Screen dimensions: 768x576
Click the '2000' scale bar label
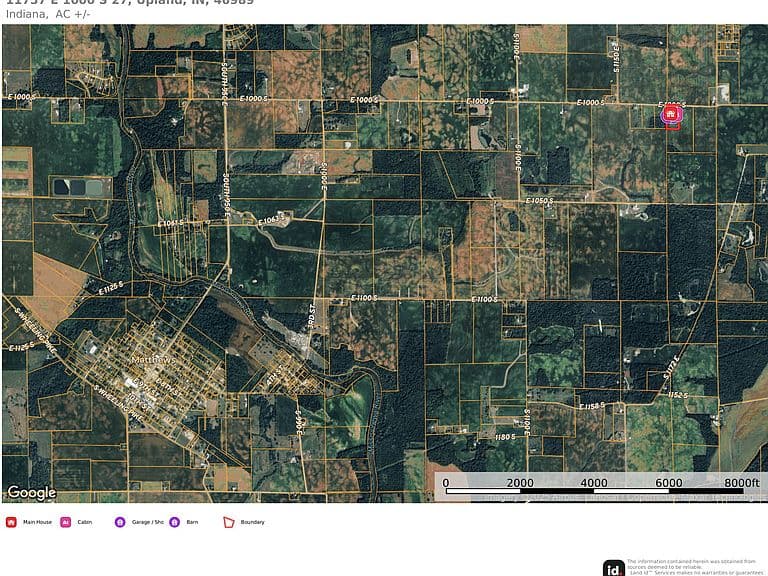(x=520, y=483)
